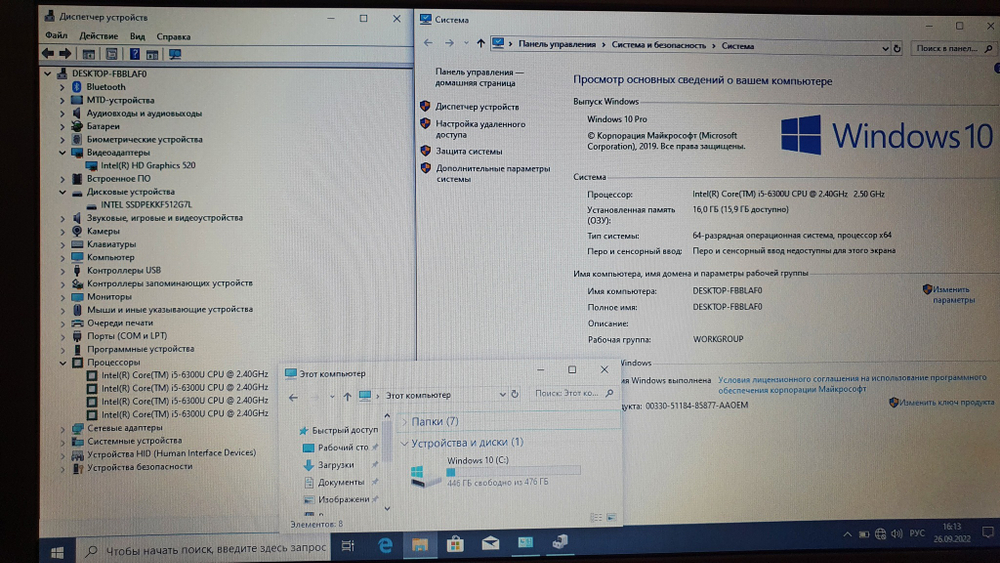The image size is (1000, 563).
Task: Click Up arrow in Этот компьютер window
Action: [347, 397]
